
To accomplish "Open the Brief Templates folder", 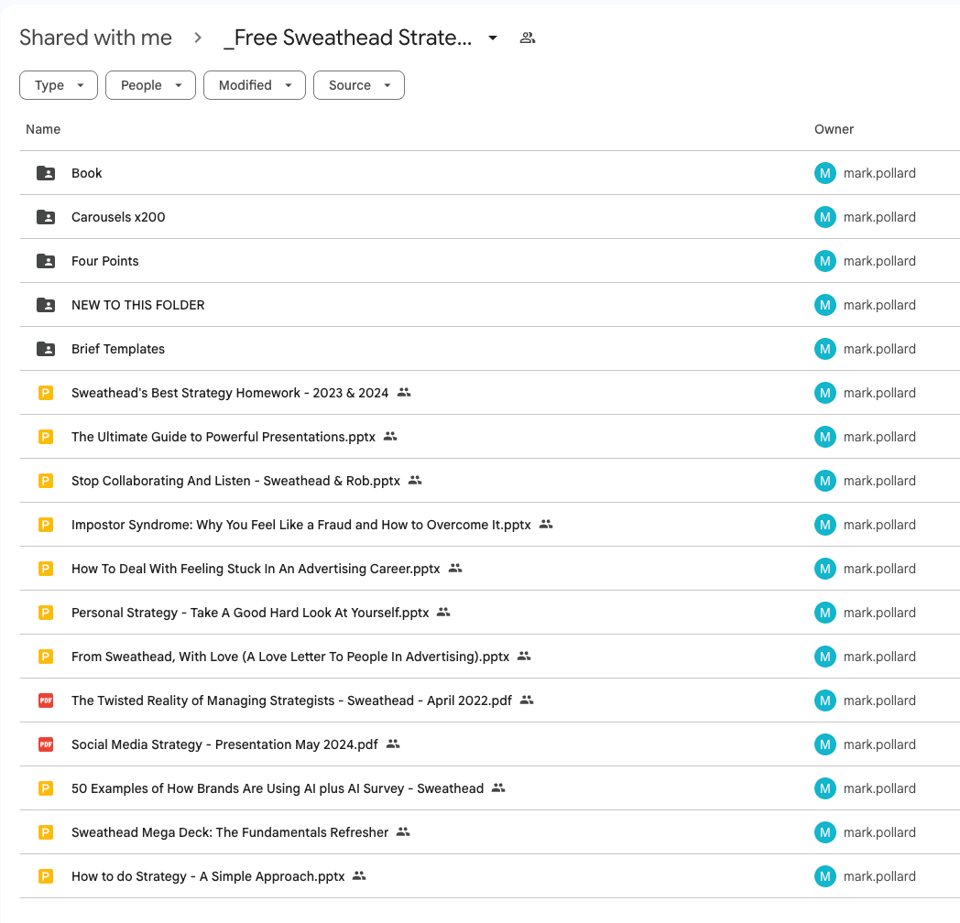I will pyautogui.click(x=118, y=349).
